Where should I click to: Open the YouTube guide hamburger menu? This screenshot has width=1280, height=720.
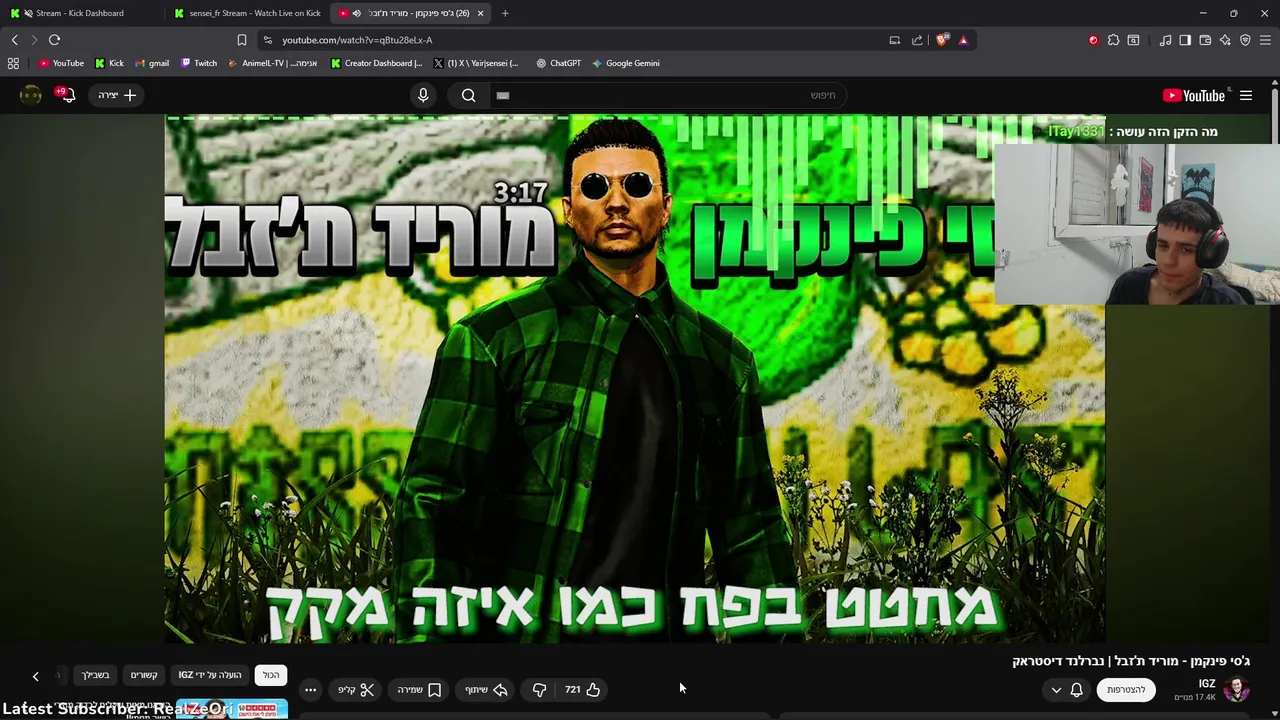click(x=1246, y=95)
